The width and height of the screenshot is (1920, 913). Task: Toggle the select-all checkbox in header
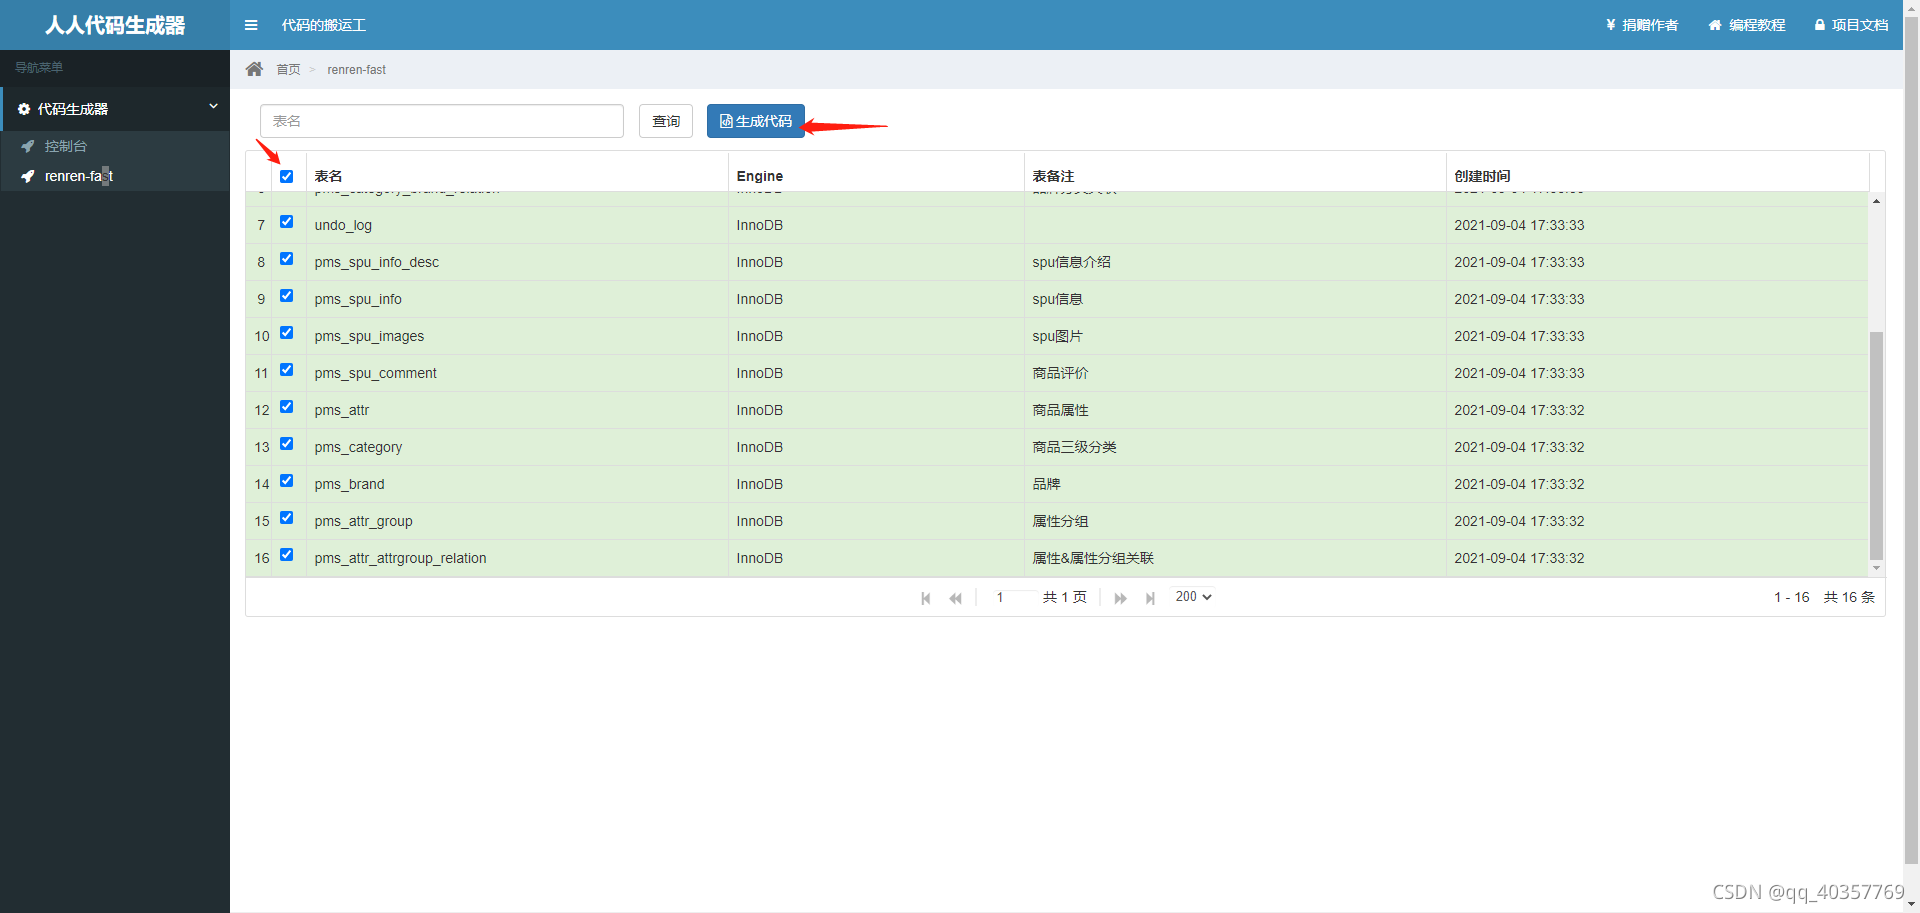287,176
